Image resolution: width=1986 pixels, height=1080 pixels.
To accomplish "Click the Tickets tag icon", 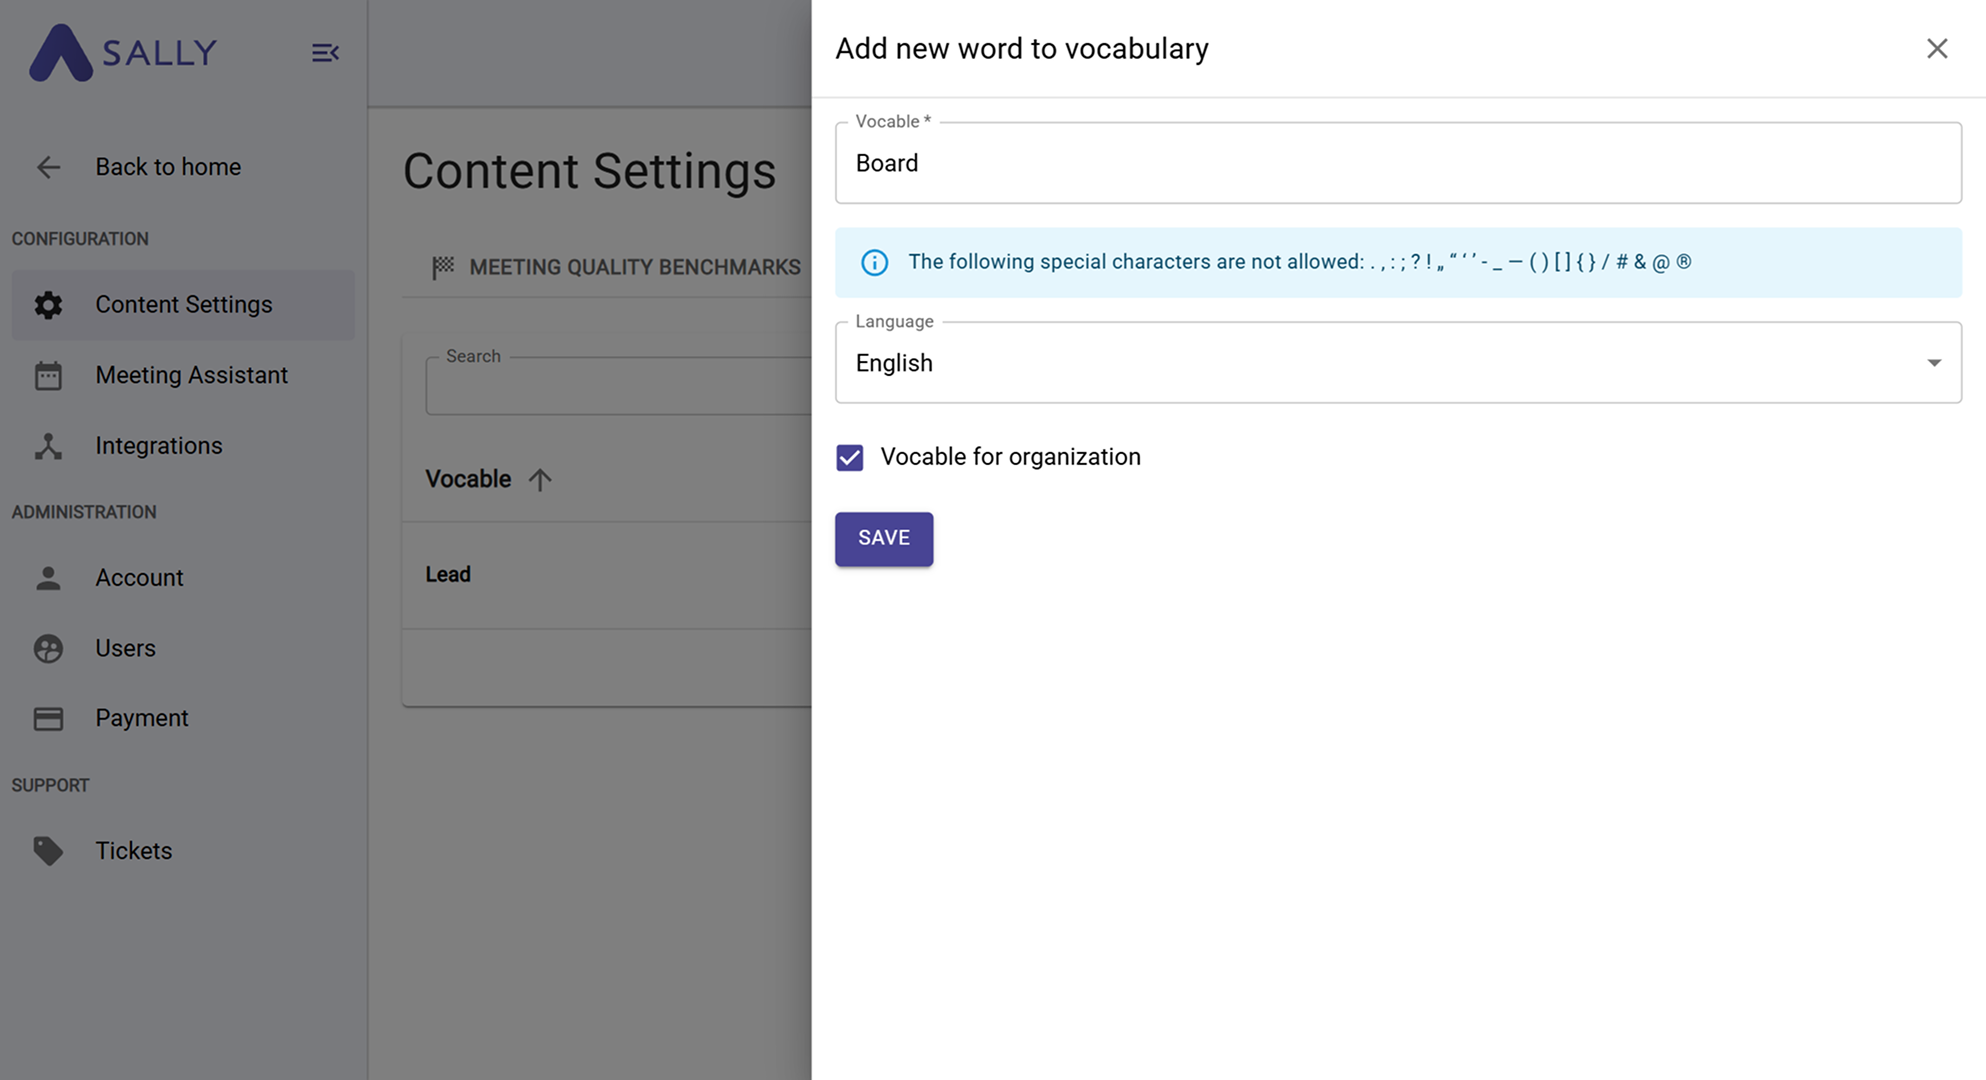I will [x=48, y=851].
